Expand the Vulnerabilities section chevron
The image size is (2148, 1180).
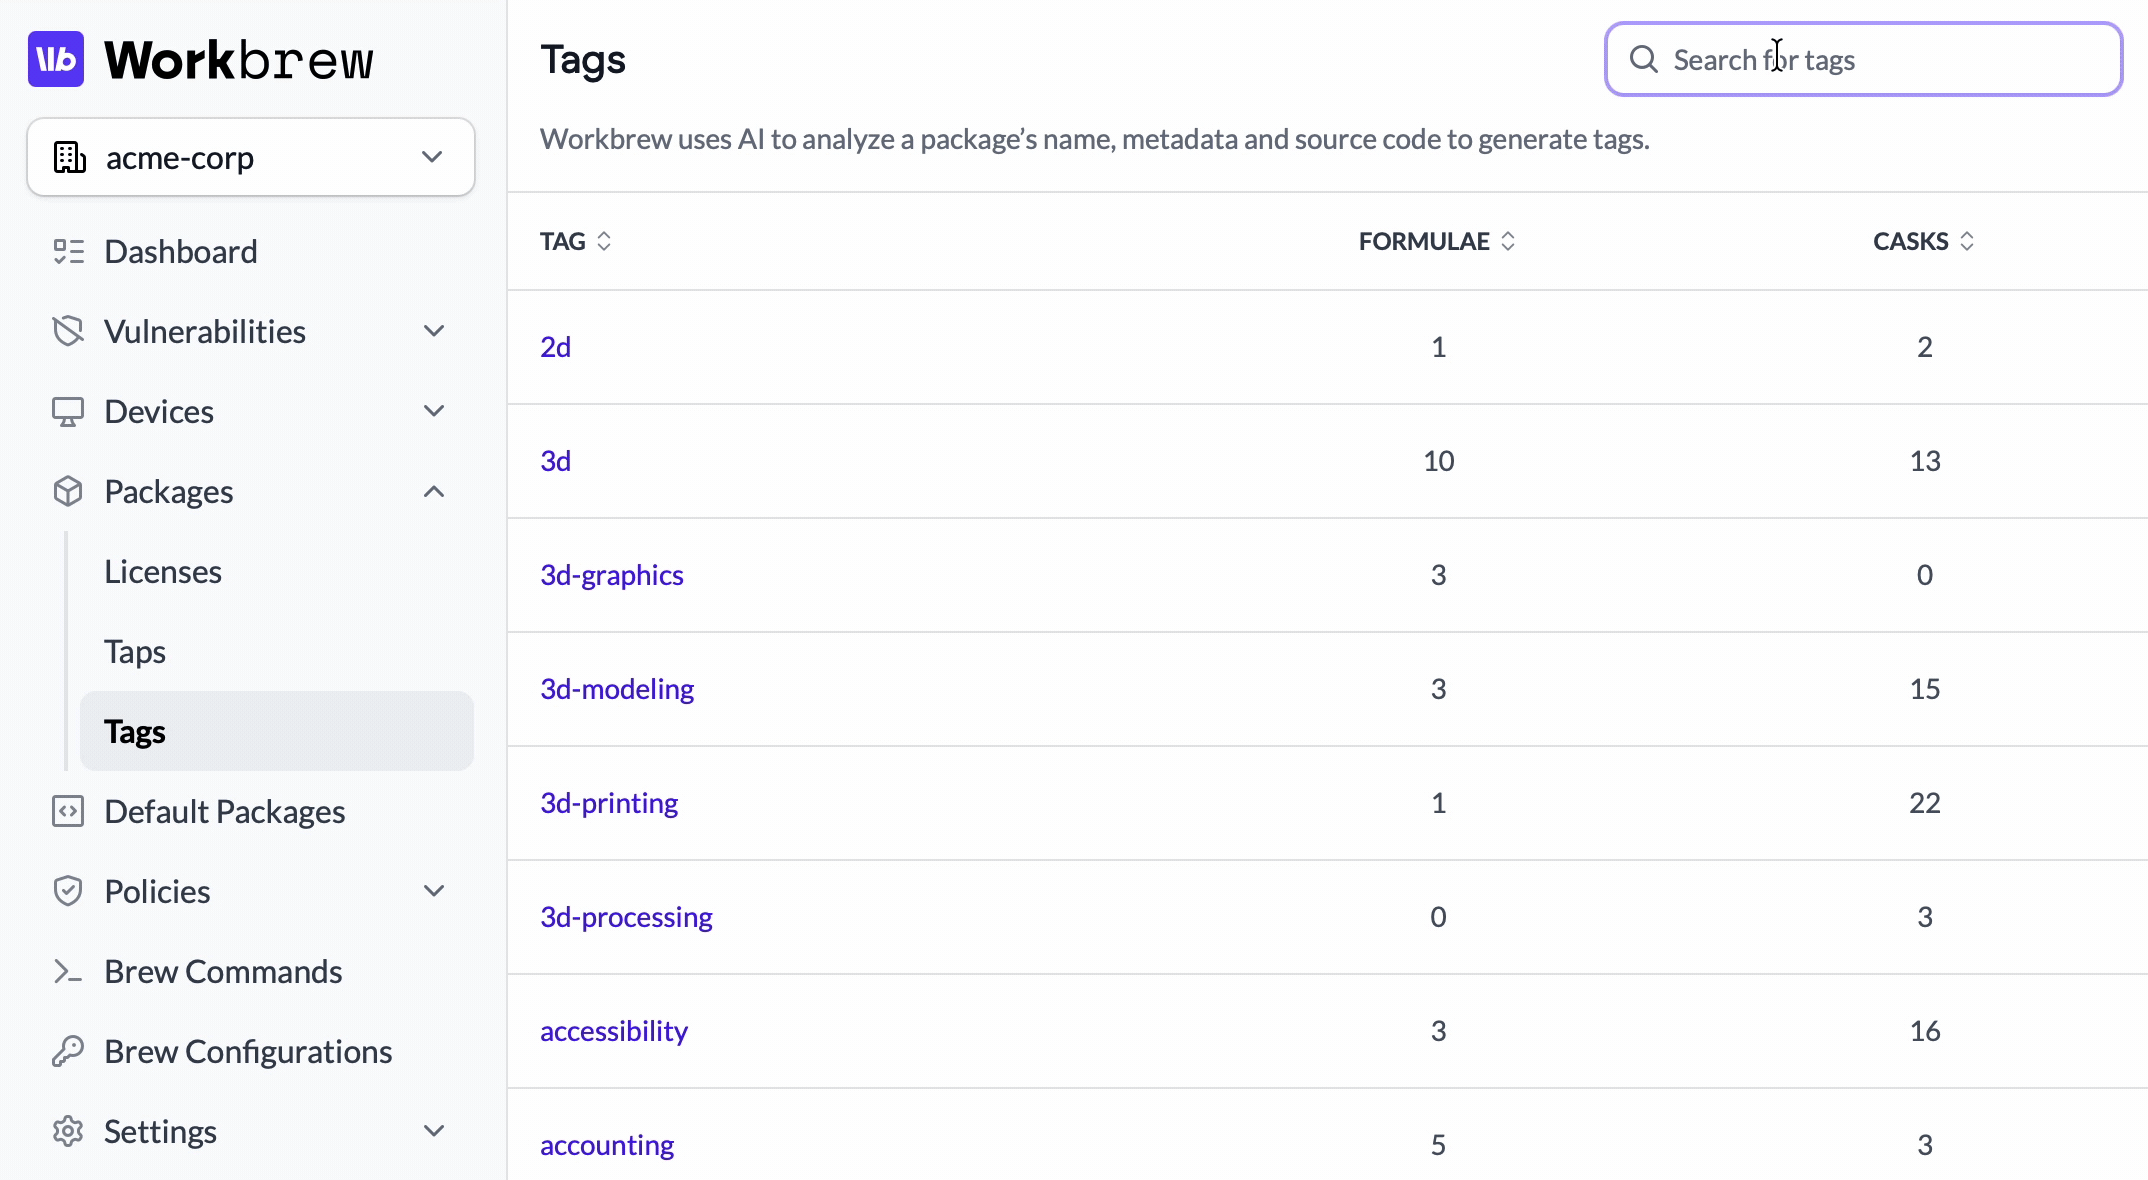434,331
